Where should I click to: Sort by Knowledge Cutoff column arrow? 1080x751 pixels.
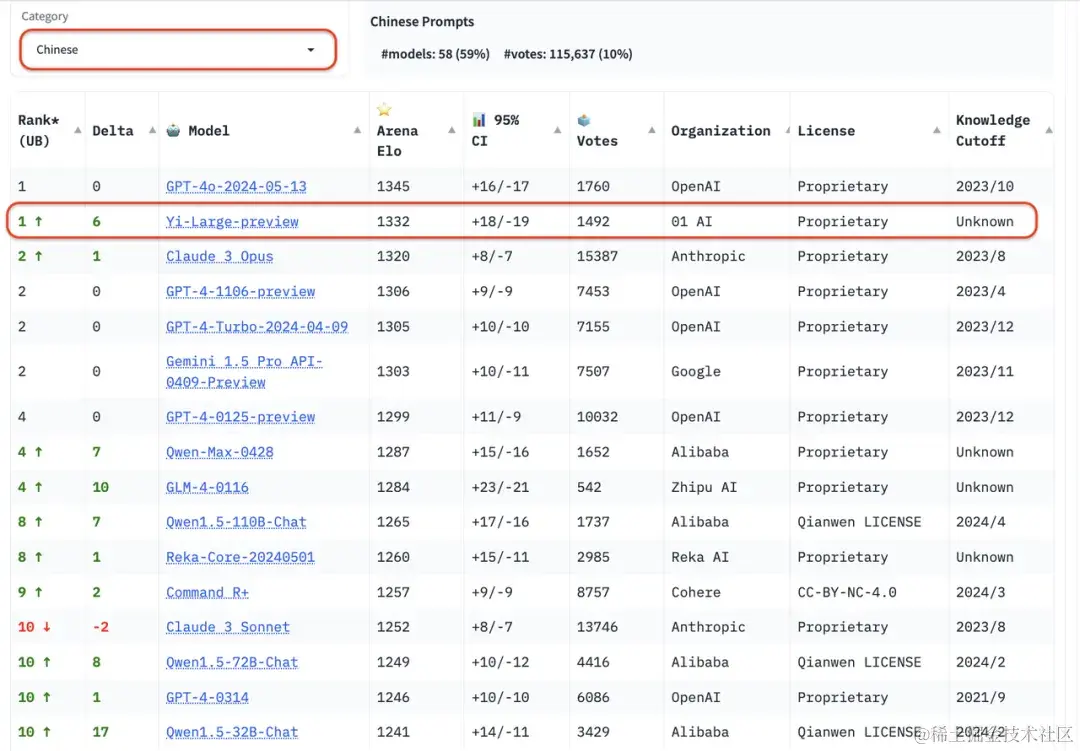[x=1049, y=130]
